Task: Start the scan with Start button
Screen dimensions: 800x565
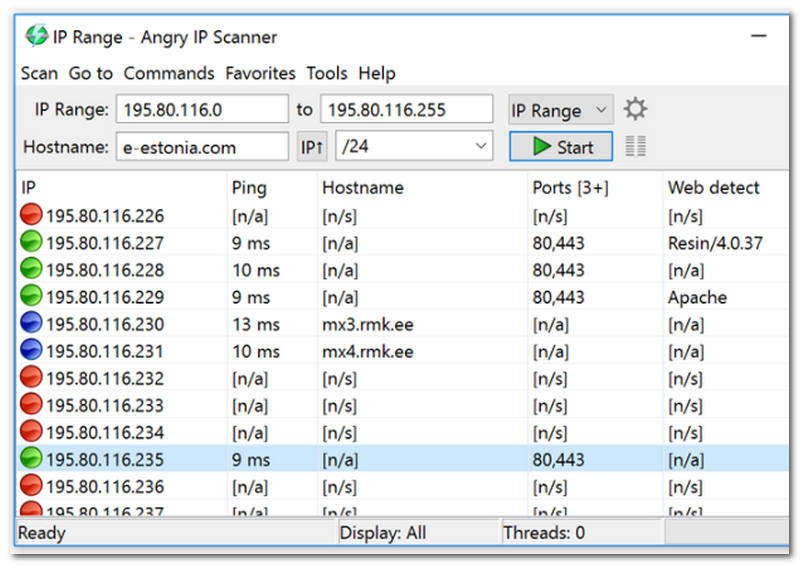Action: (560, 147)
